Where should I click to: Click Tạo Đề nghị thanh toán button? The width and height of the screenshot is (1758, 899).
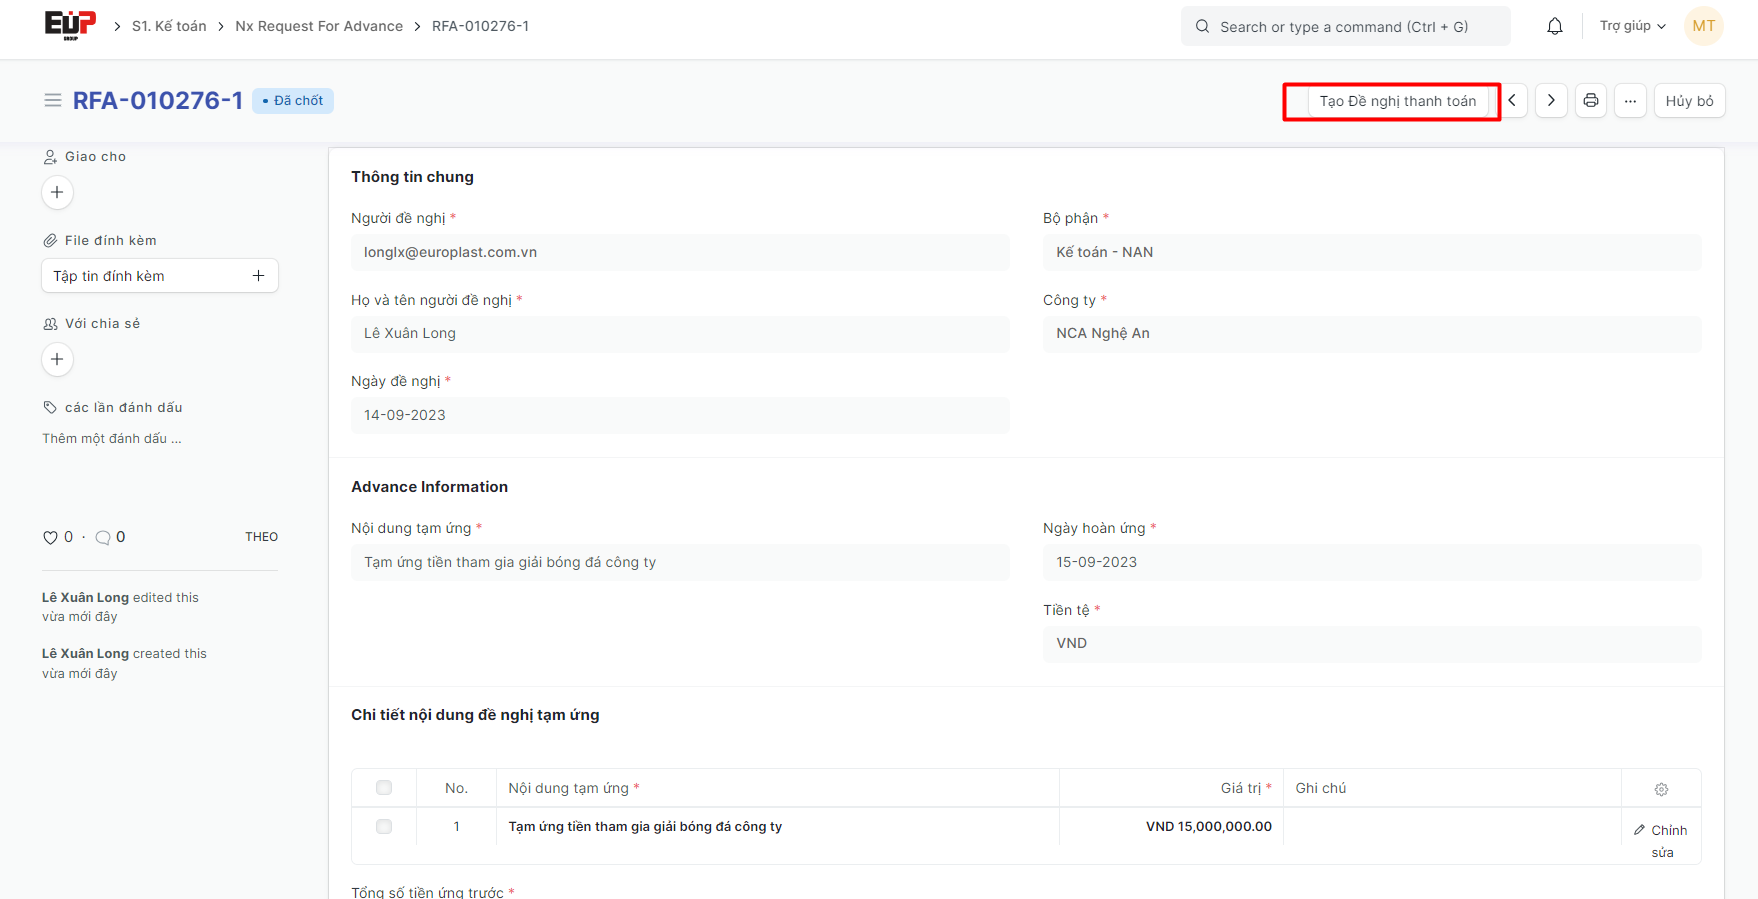coord(1397,101)
